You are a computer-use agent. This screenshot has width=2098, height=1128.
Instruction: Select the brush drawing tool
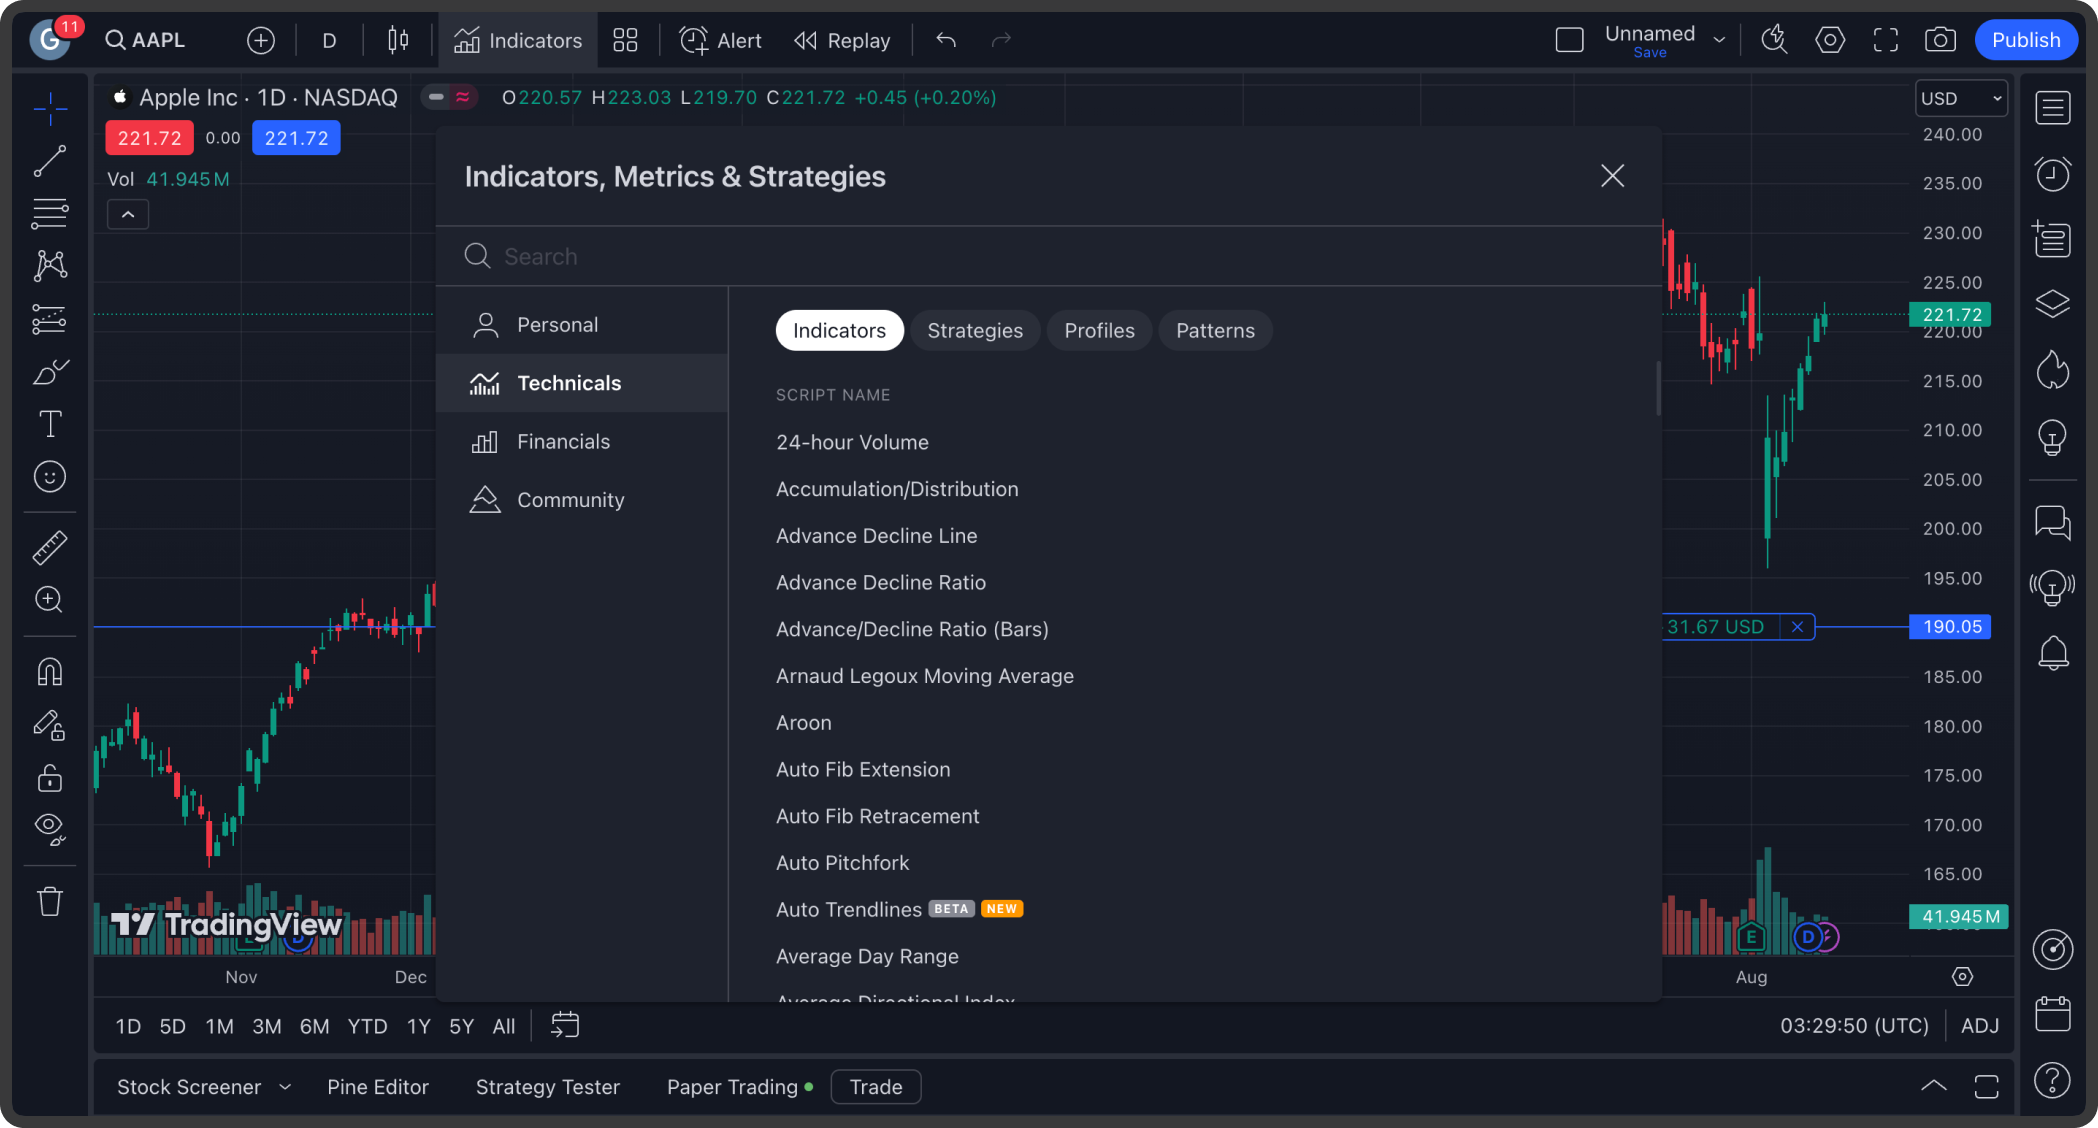click(x=50, y=372)
